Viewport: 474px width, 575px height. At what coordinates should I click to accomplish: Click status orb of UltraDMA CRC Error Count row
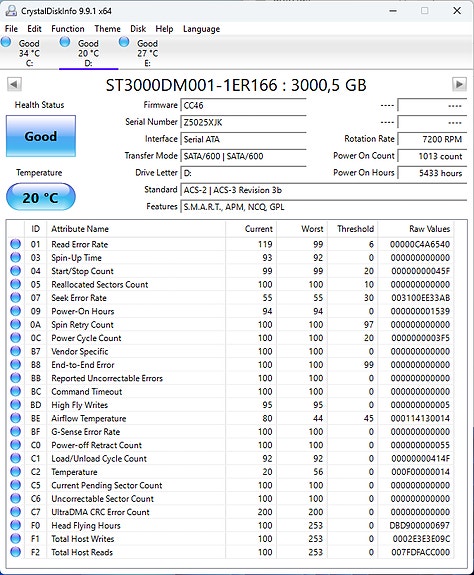[15, 512]
